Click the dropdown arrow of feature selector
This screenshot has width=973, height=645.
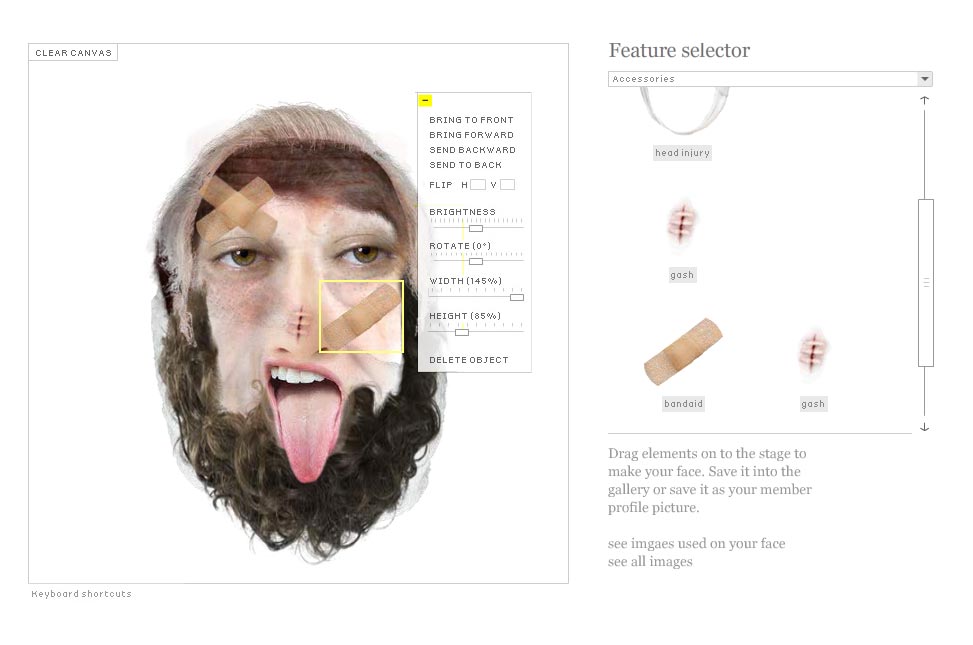click(925, 79)
